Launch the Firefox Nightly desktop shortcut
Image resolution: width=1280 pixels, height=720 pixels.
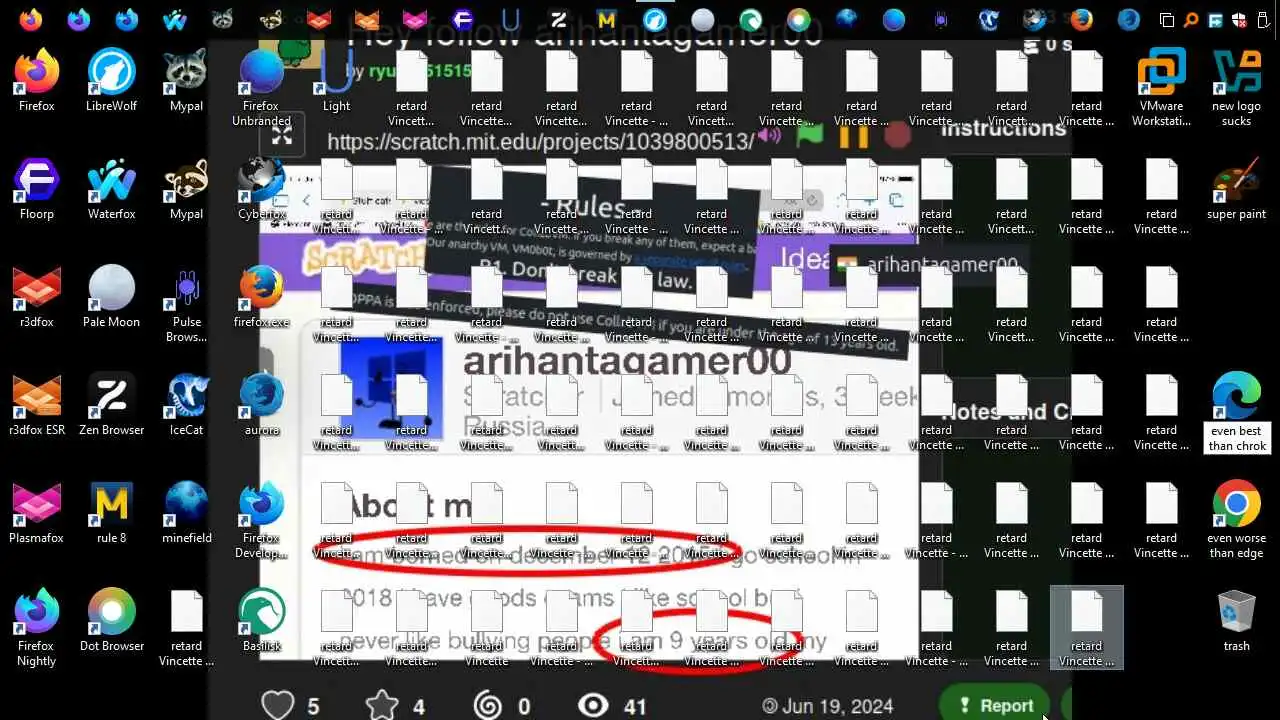[x=37, y=626]
